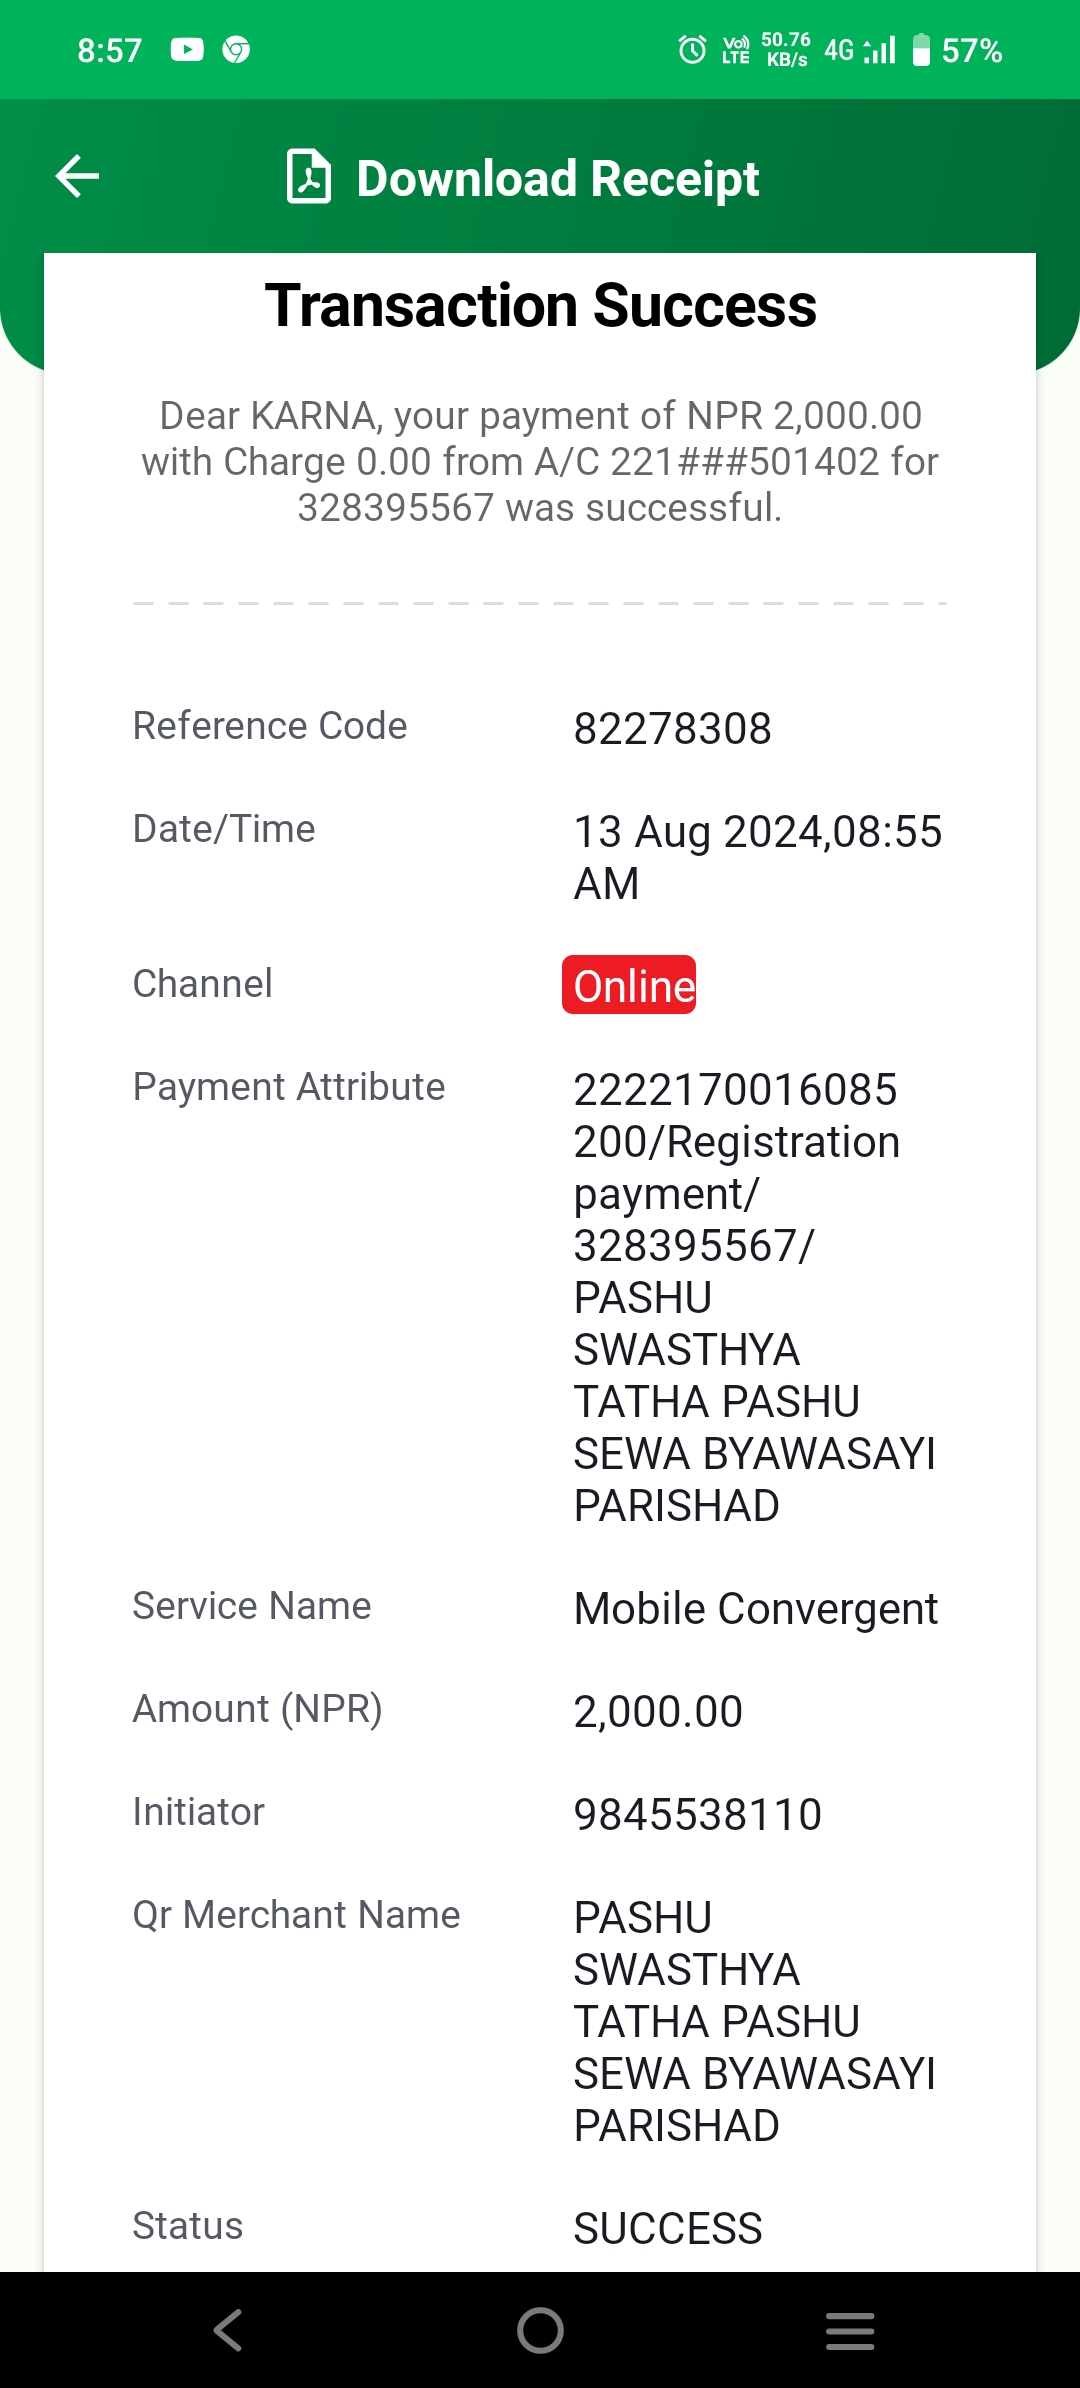Tap reference code 82278308
The image size is (1080, 2388).
[672, 728]
